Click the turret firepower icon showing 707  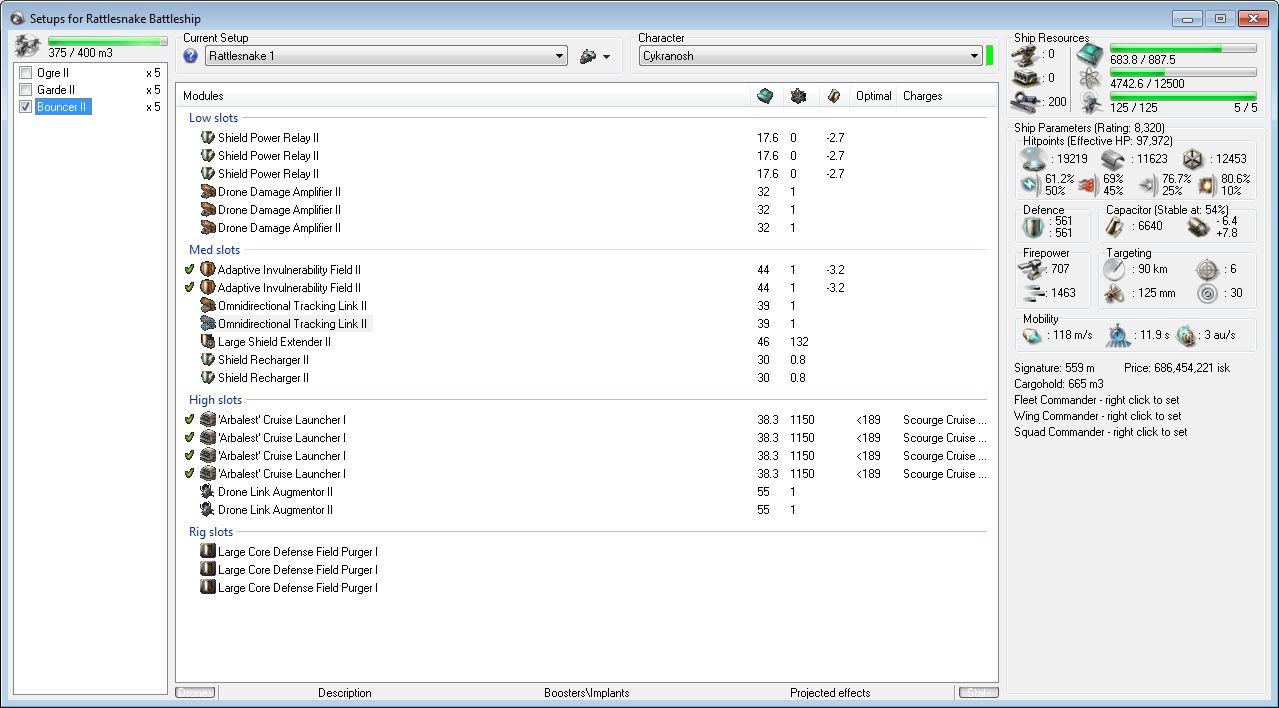(1033, 269)
